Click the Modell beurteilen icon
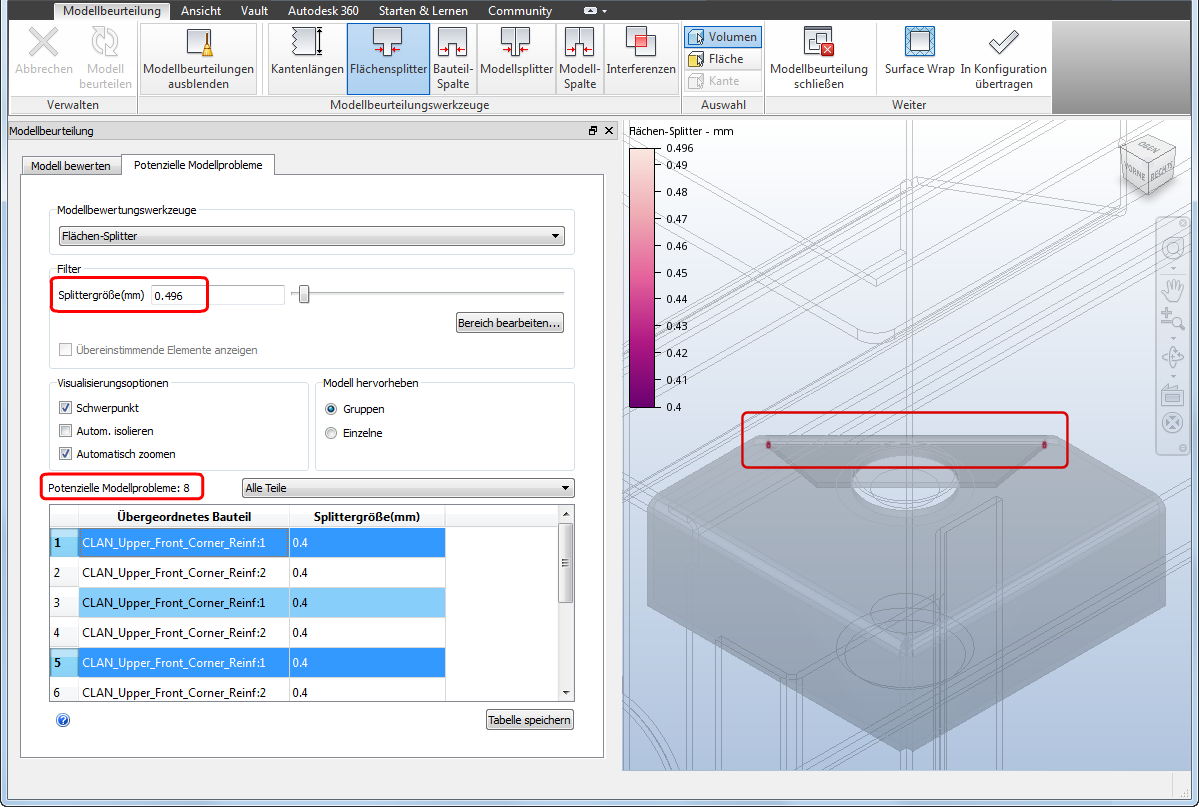This screenshot has height=807, width=1199. point(105,42)
